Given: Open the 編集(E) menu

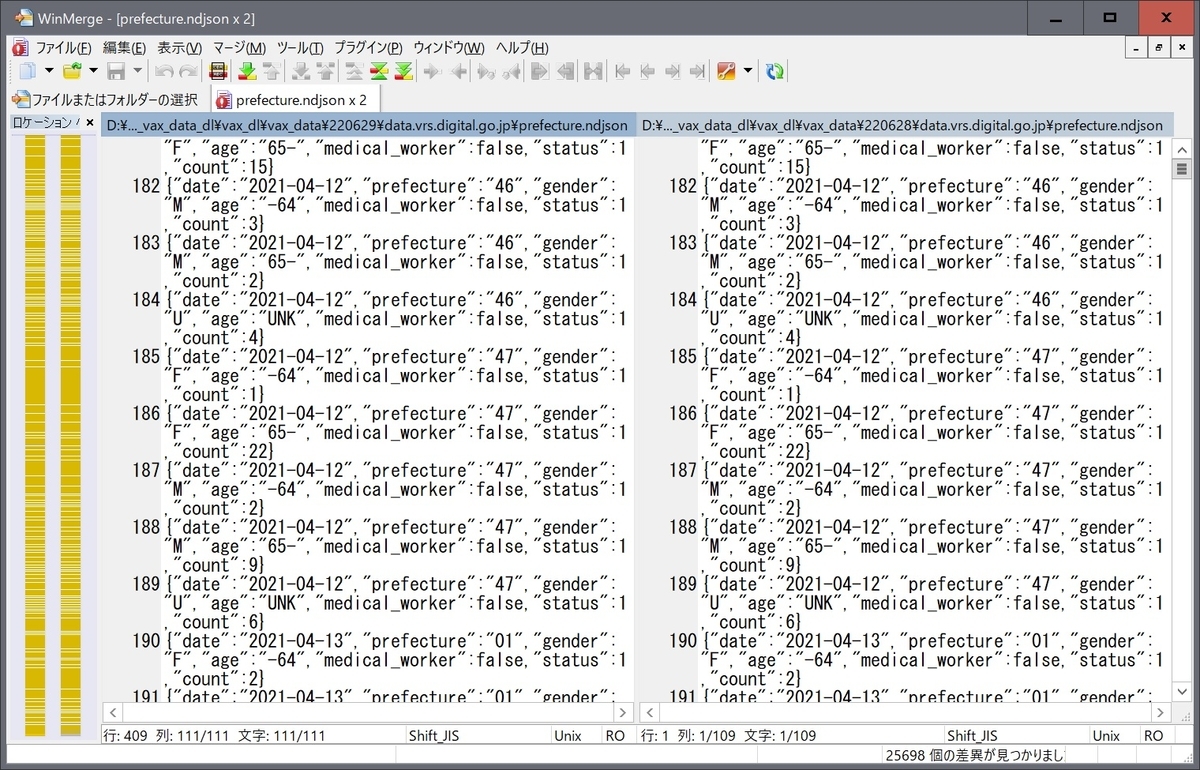Looking at the screenshot, I should (x=124, y=48).
